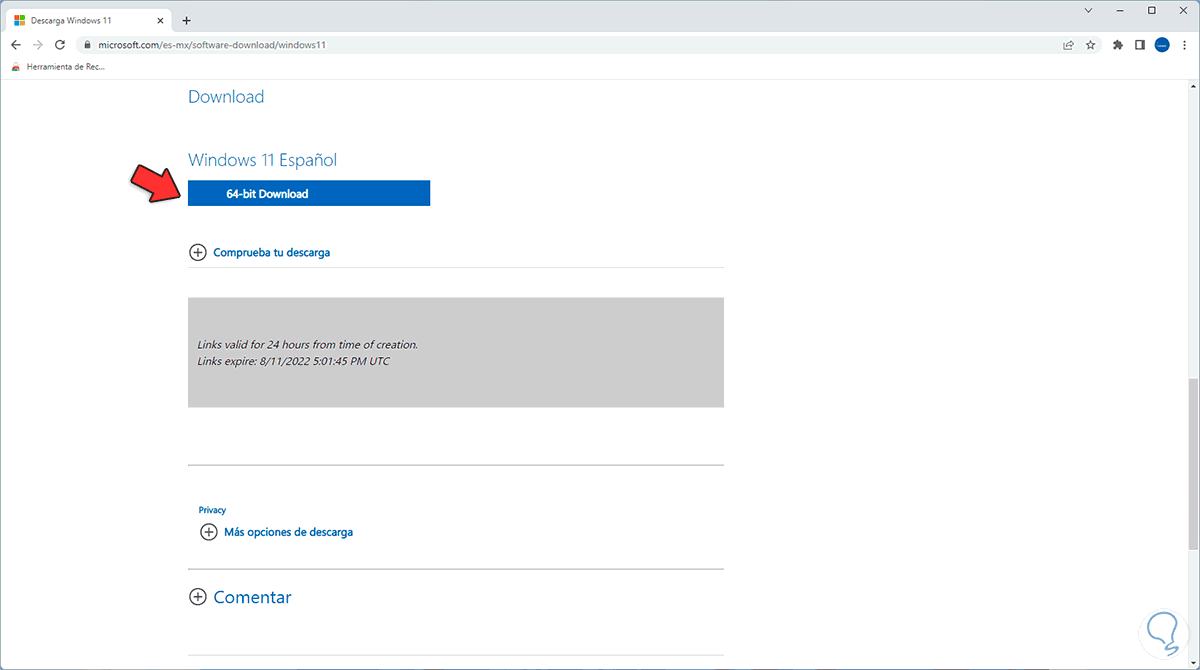Bookmark this page with the star

(x=1091, y=45)
